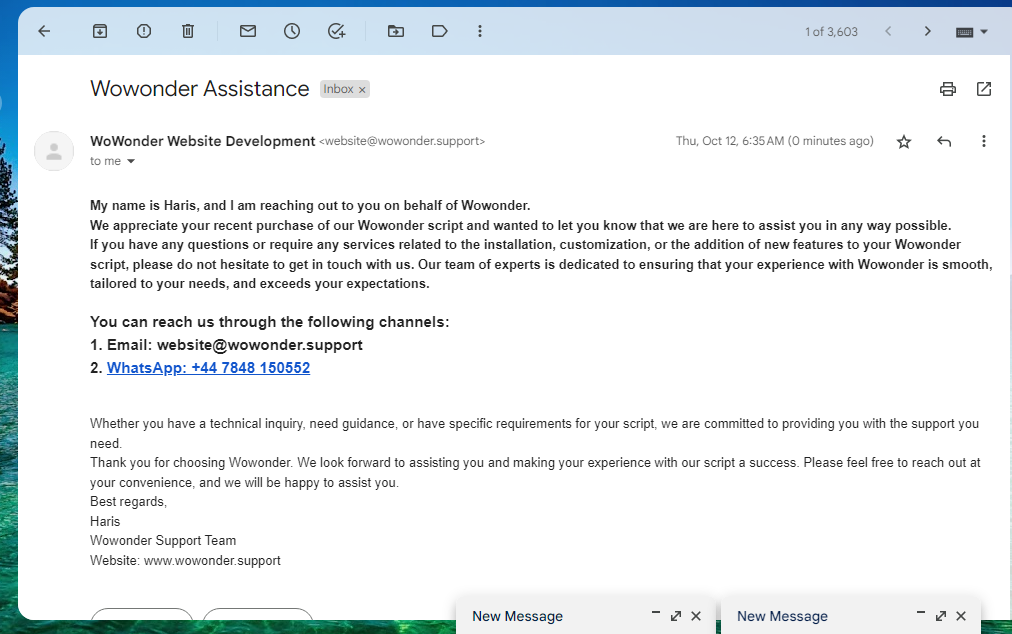Minimize the first New Message window
The height and width of the screenshot is (634, 1012).
tap(656, 614)
